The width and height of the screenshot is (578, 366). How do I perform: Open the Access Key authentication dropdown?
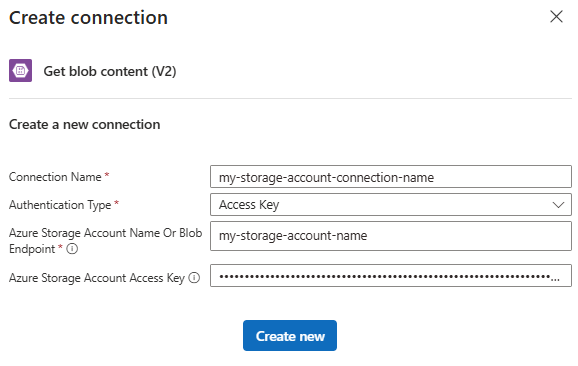[391, 205]
